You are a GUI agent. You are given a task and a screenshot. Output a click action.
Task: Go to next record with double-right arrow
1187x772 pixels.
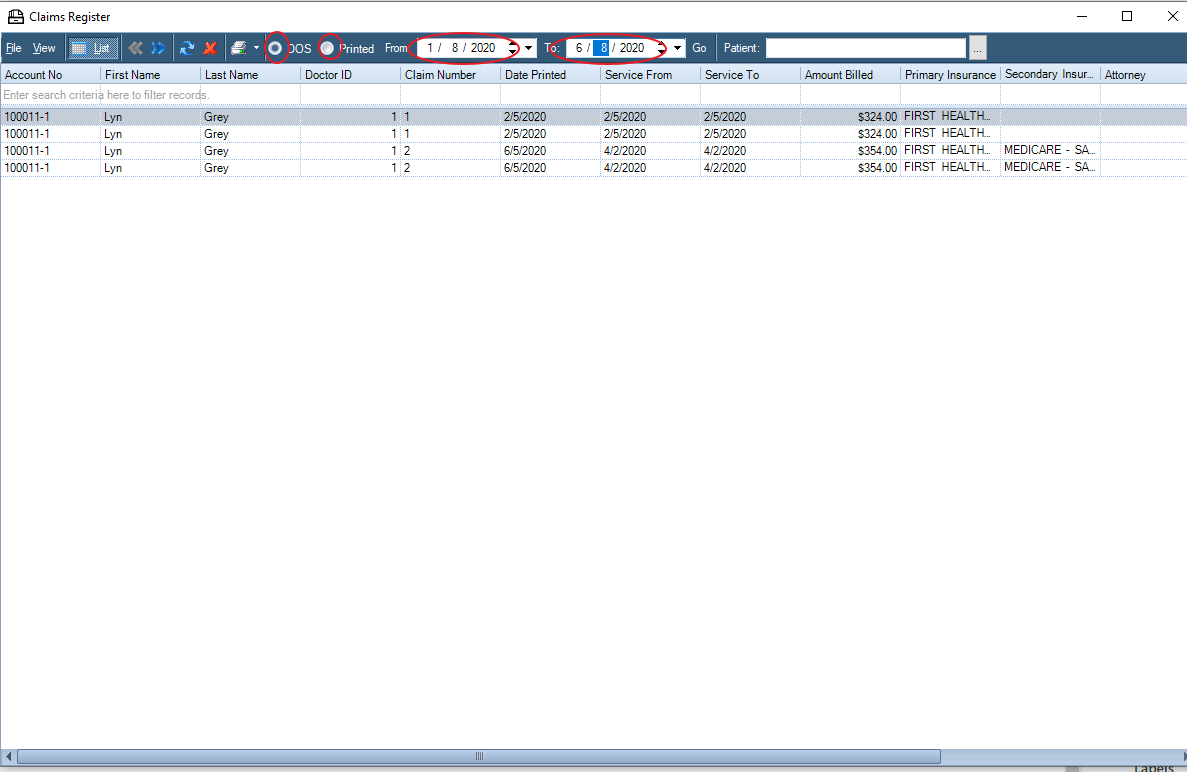(158, 48)
